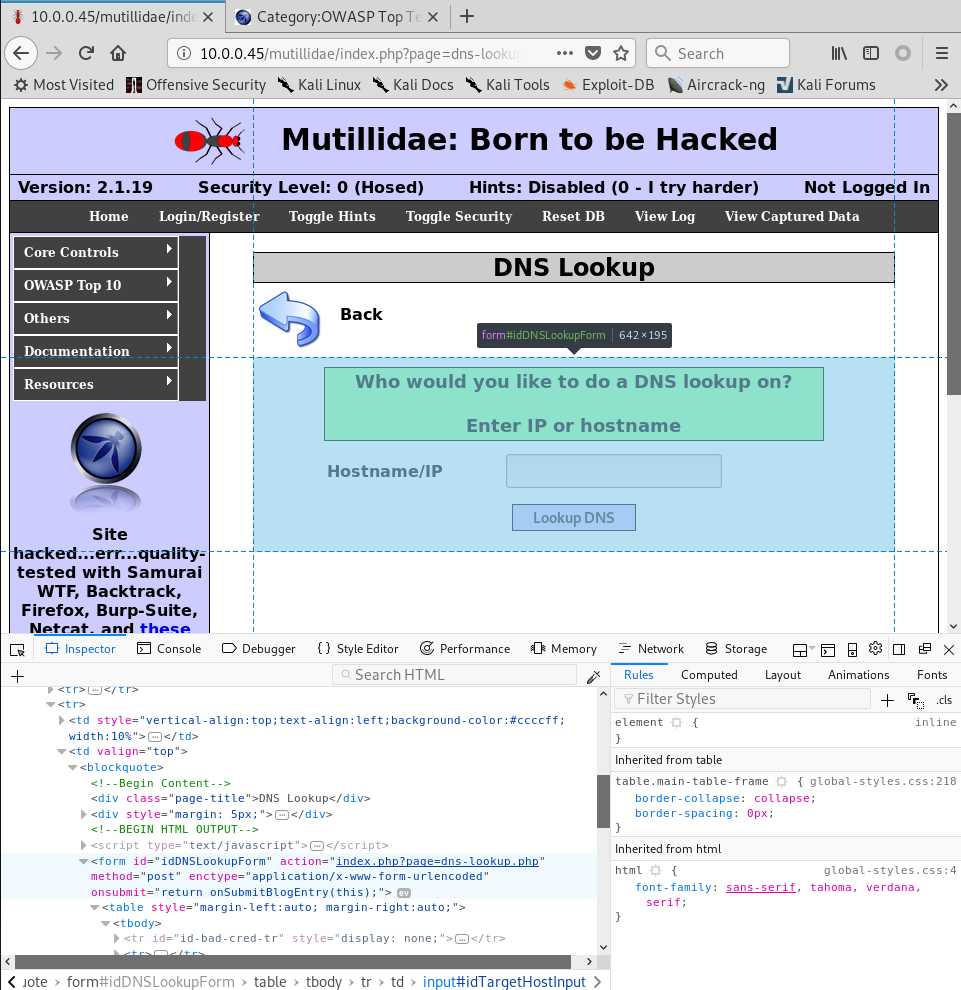Click in Hostname/IP text field

tap(614, 471)
